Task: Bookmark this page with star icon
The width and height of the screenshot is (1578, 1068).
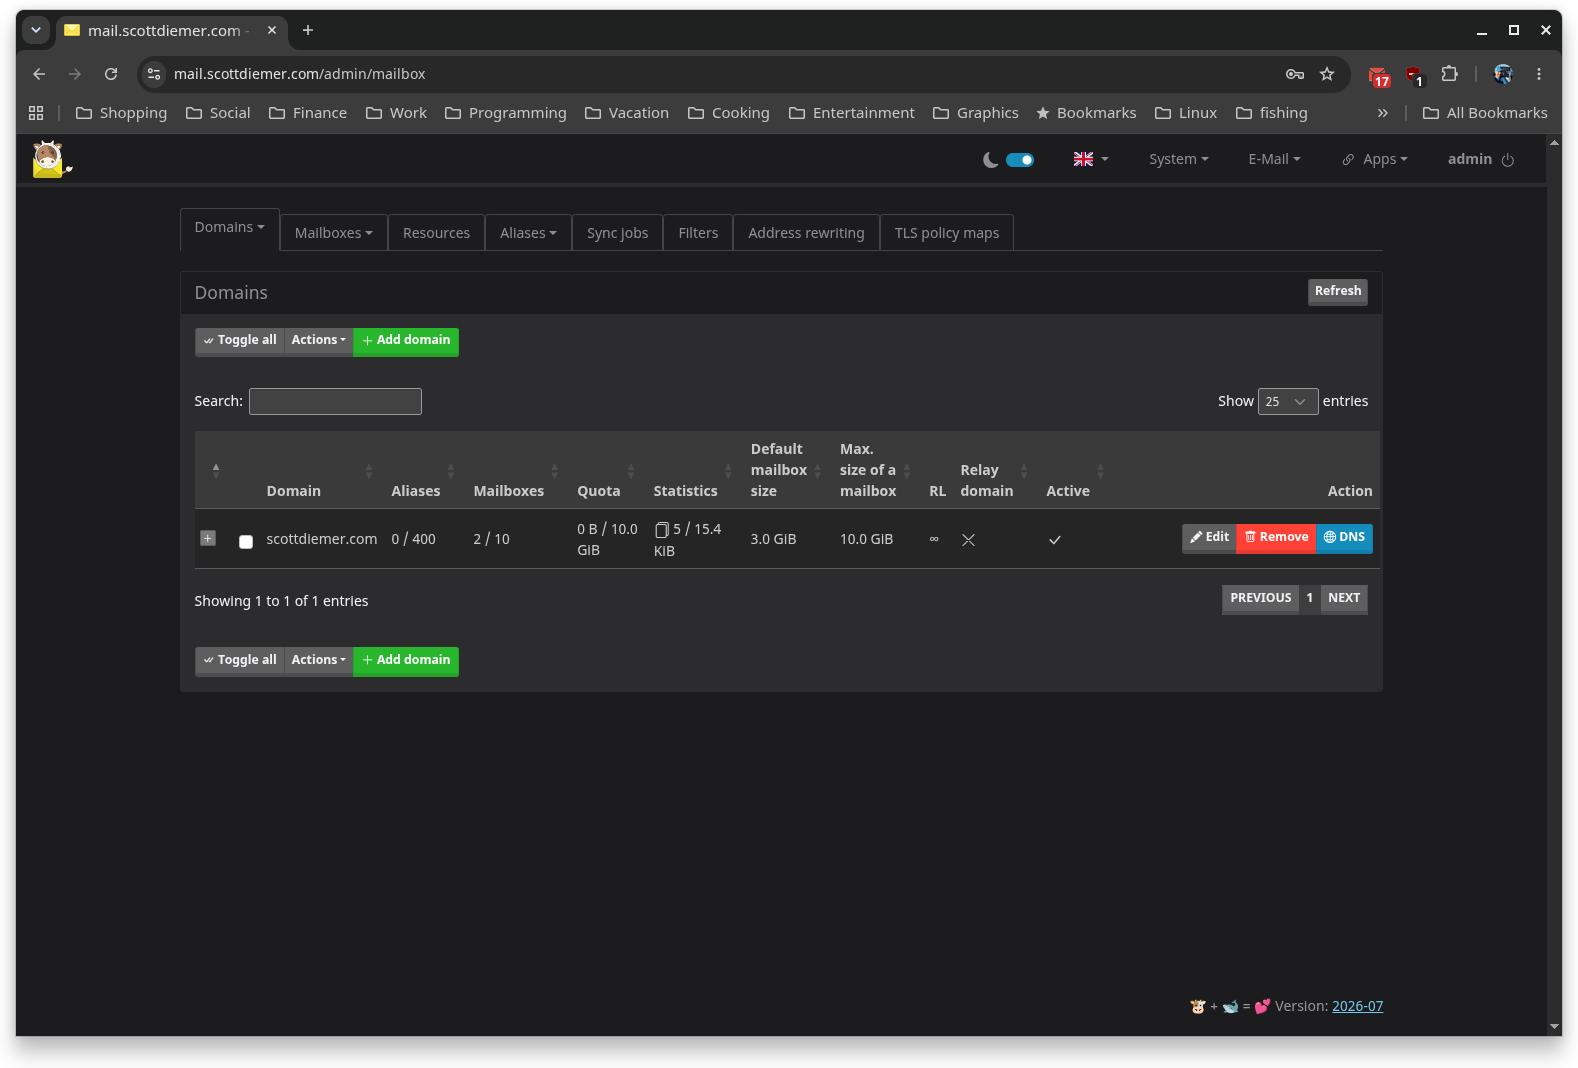Action: [1327, 74]
